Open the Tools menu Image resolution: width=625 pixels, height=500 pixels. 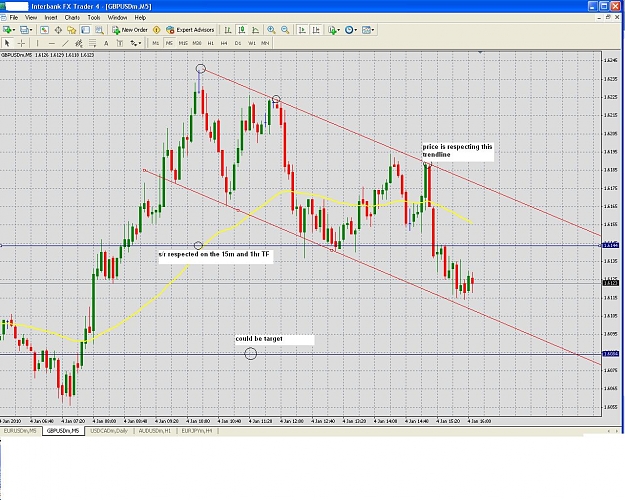point(94,18)
